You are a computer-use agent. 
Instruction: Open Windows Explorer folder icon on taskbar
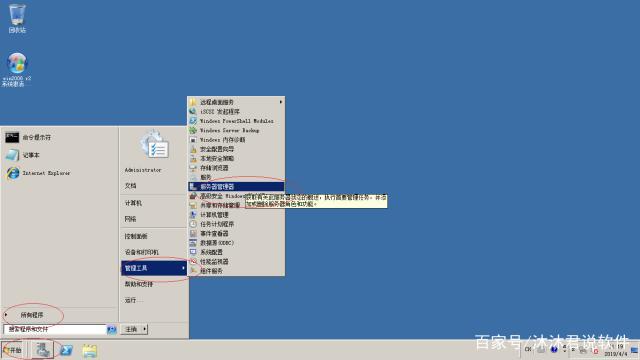[89, 351]
